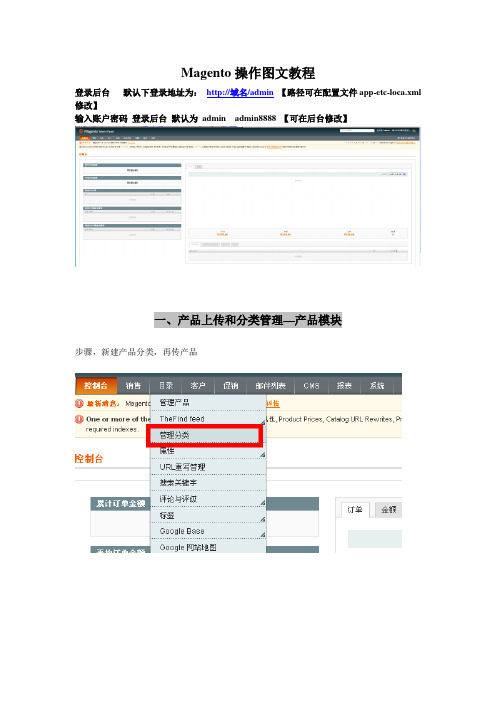
Task: Click the text 'One or more of the'
Action: click(118, 419)
